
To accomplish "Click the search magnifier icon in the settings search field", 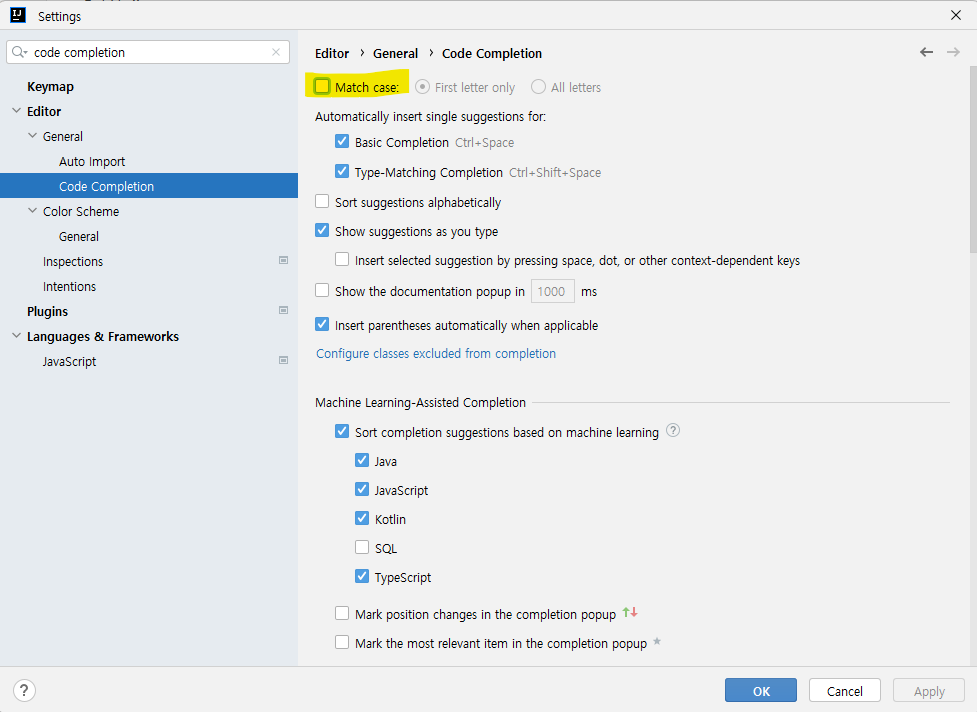I will coord(17,52).
